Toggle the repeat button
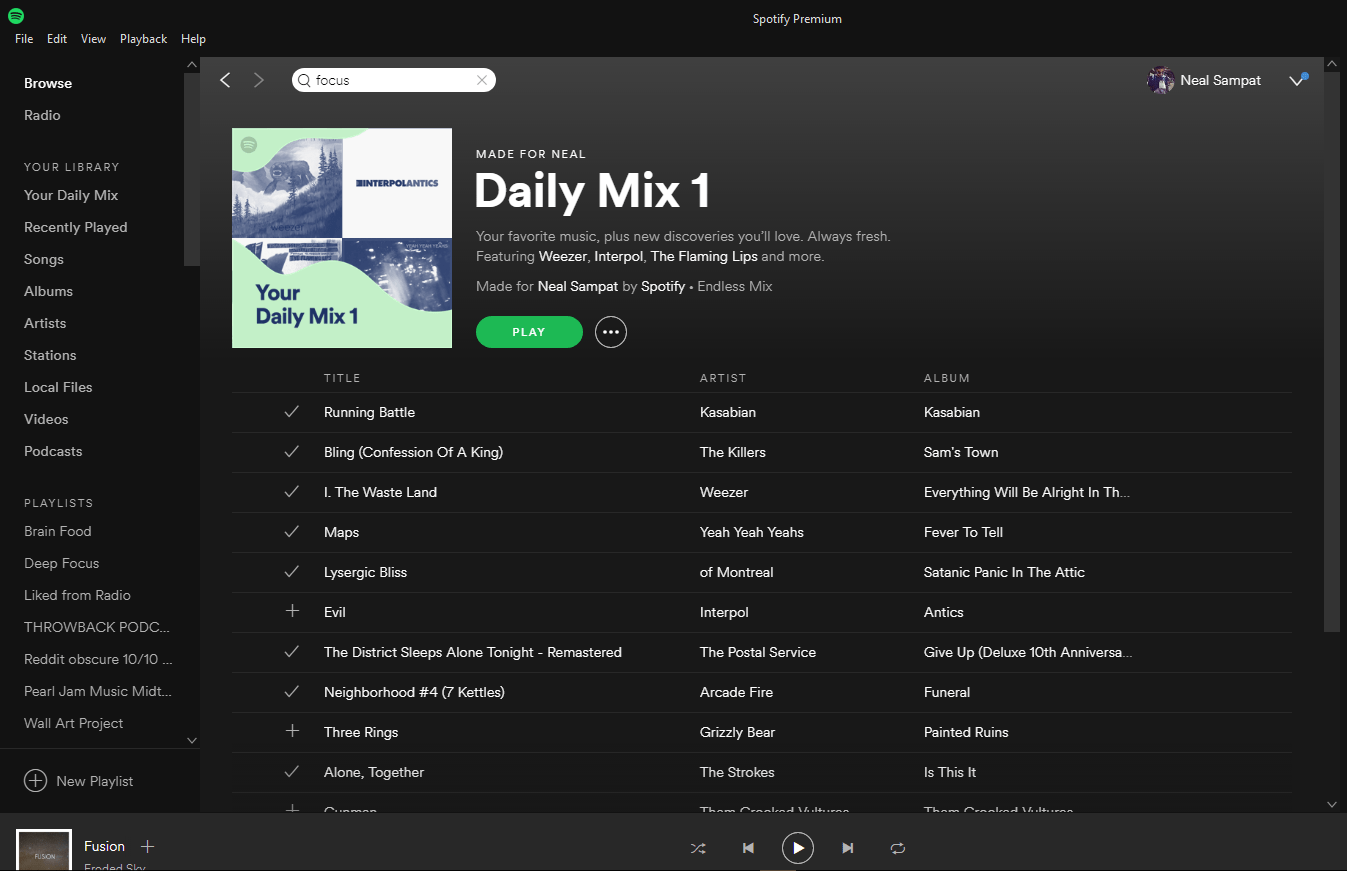1347x871 pixels. coord(898,848)
